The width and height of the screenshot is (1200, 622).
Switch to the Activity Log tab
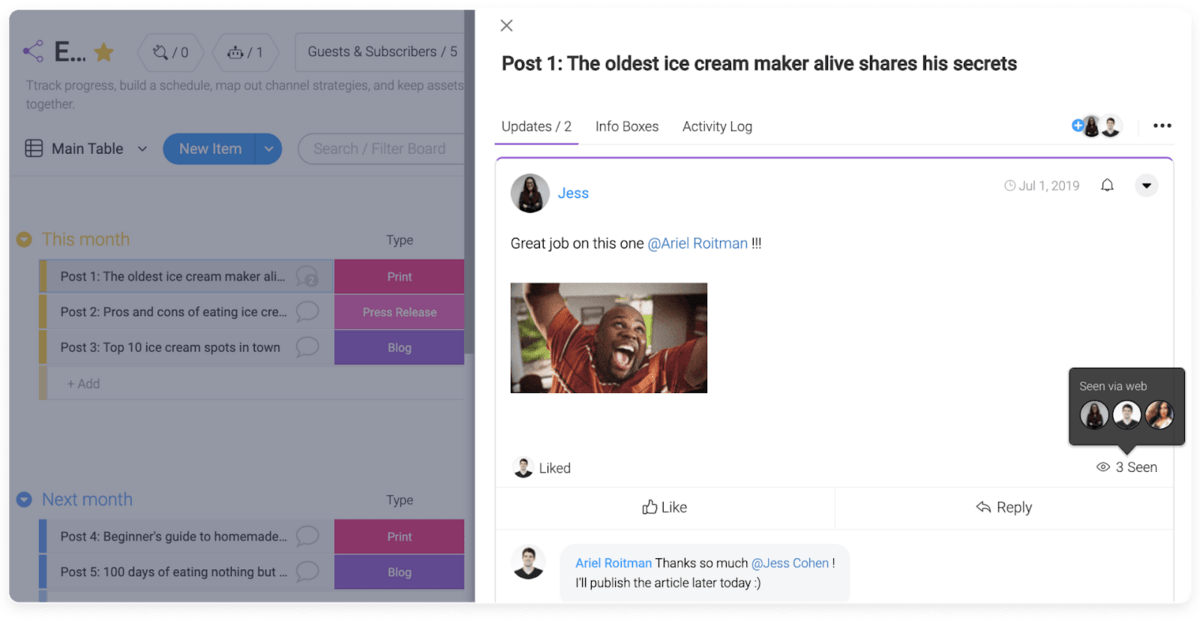tap(717, 127)
